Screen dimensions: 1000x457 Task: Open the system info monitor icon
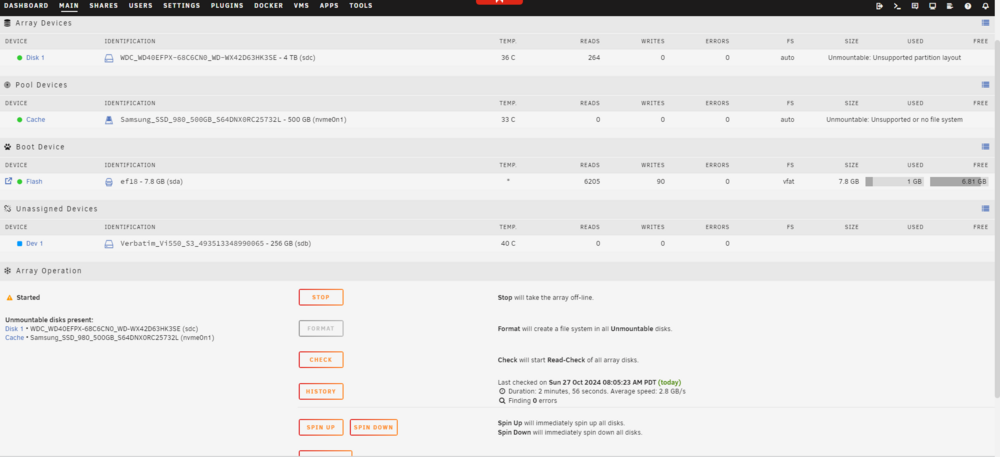(932, 6)
